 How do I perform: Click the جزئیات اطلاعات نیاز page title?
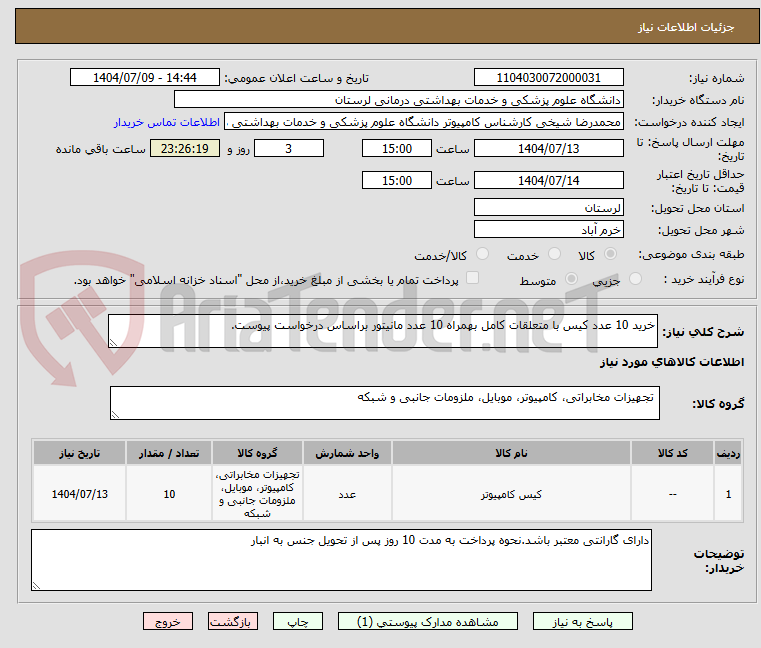pyautogui.click(x=686, y=27)
